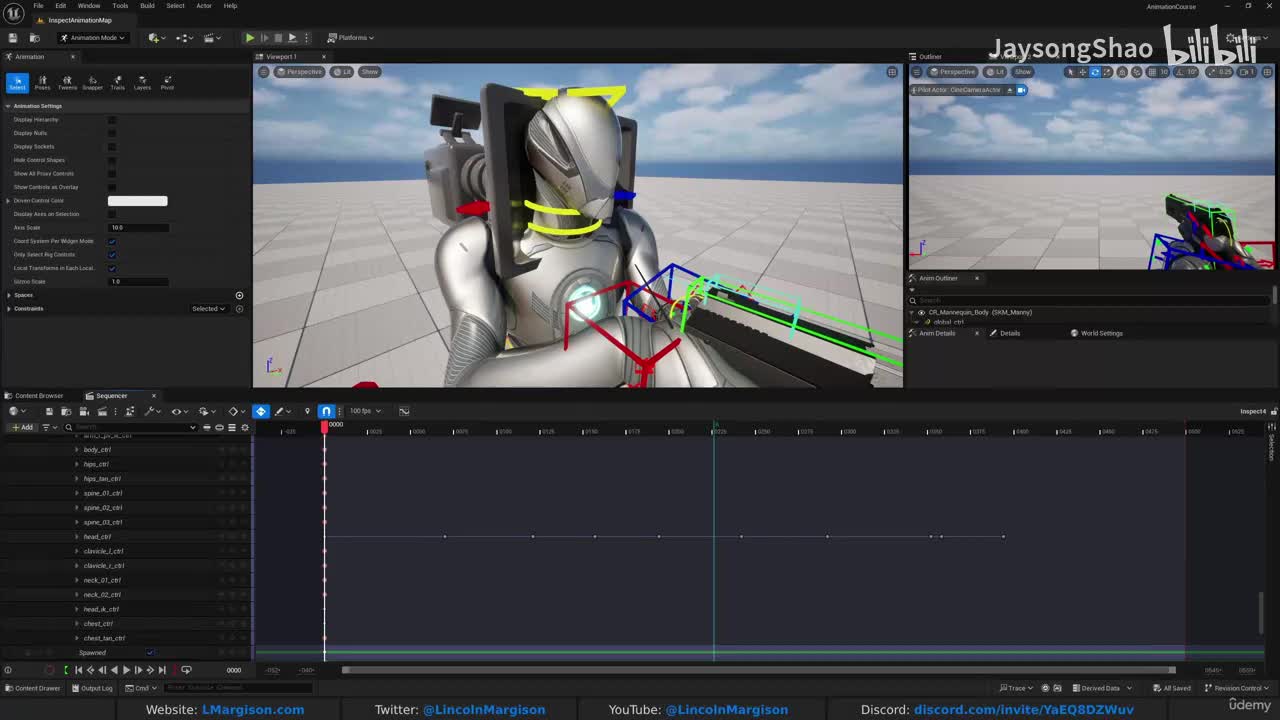Click the Pivot tool icon

(x=167, y=82)
